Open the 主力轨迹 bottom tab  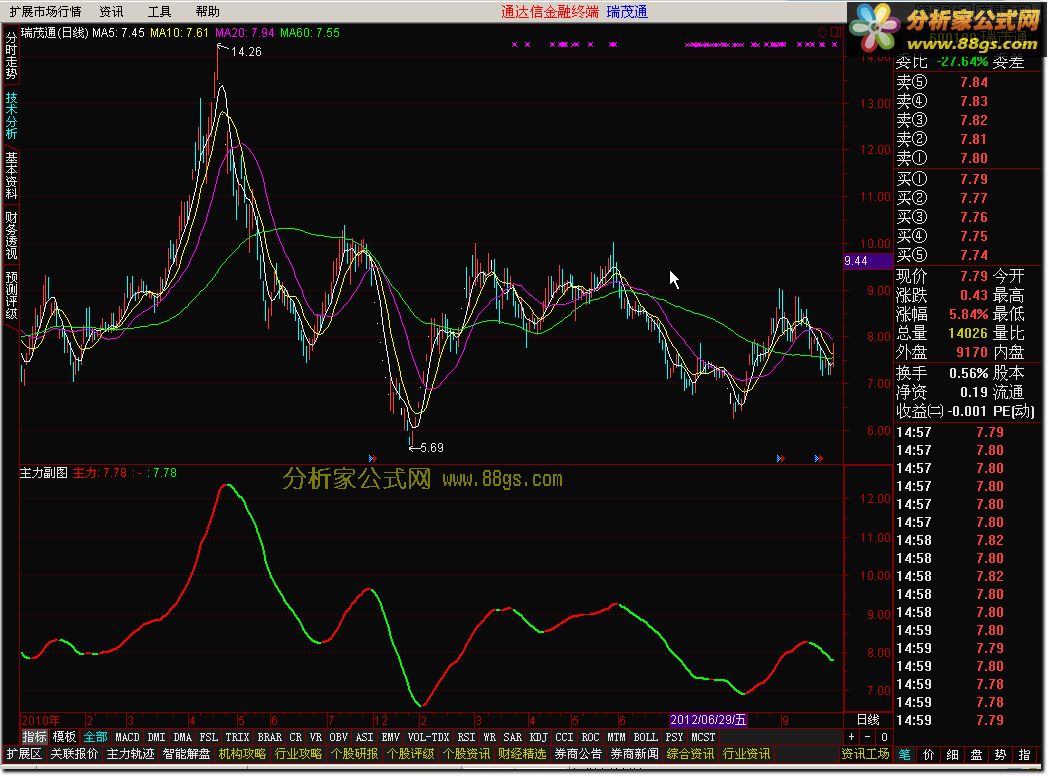point(130,755)
